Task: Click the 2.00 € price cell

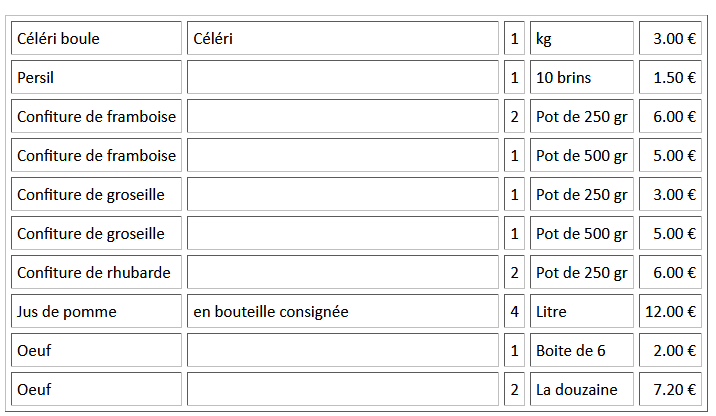Action: click(670, 351)
